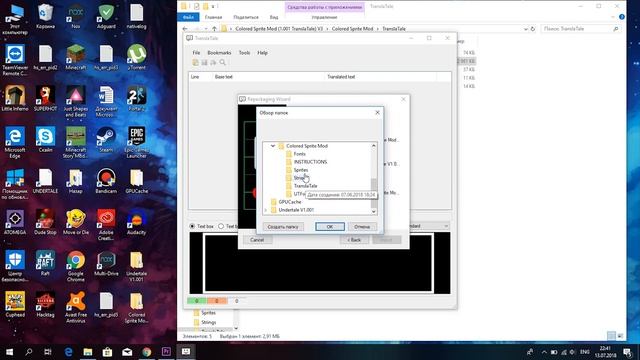Click the search magnifier in TranslaTale toolbar
This screenshot has width=640, height=360.
(x=222, y=62)
